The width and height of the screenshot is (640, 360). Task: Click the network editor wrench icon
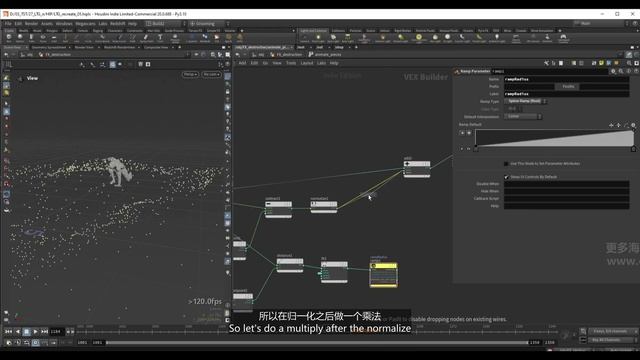point(546,63)
